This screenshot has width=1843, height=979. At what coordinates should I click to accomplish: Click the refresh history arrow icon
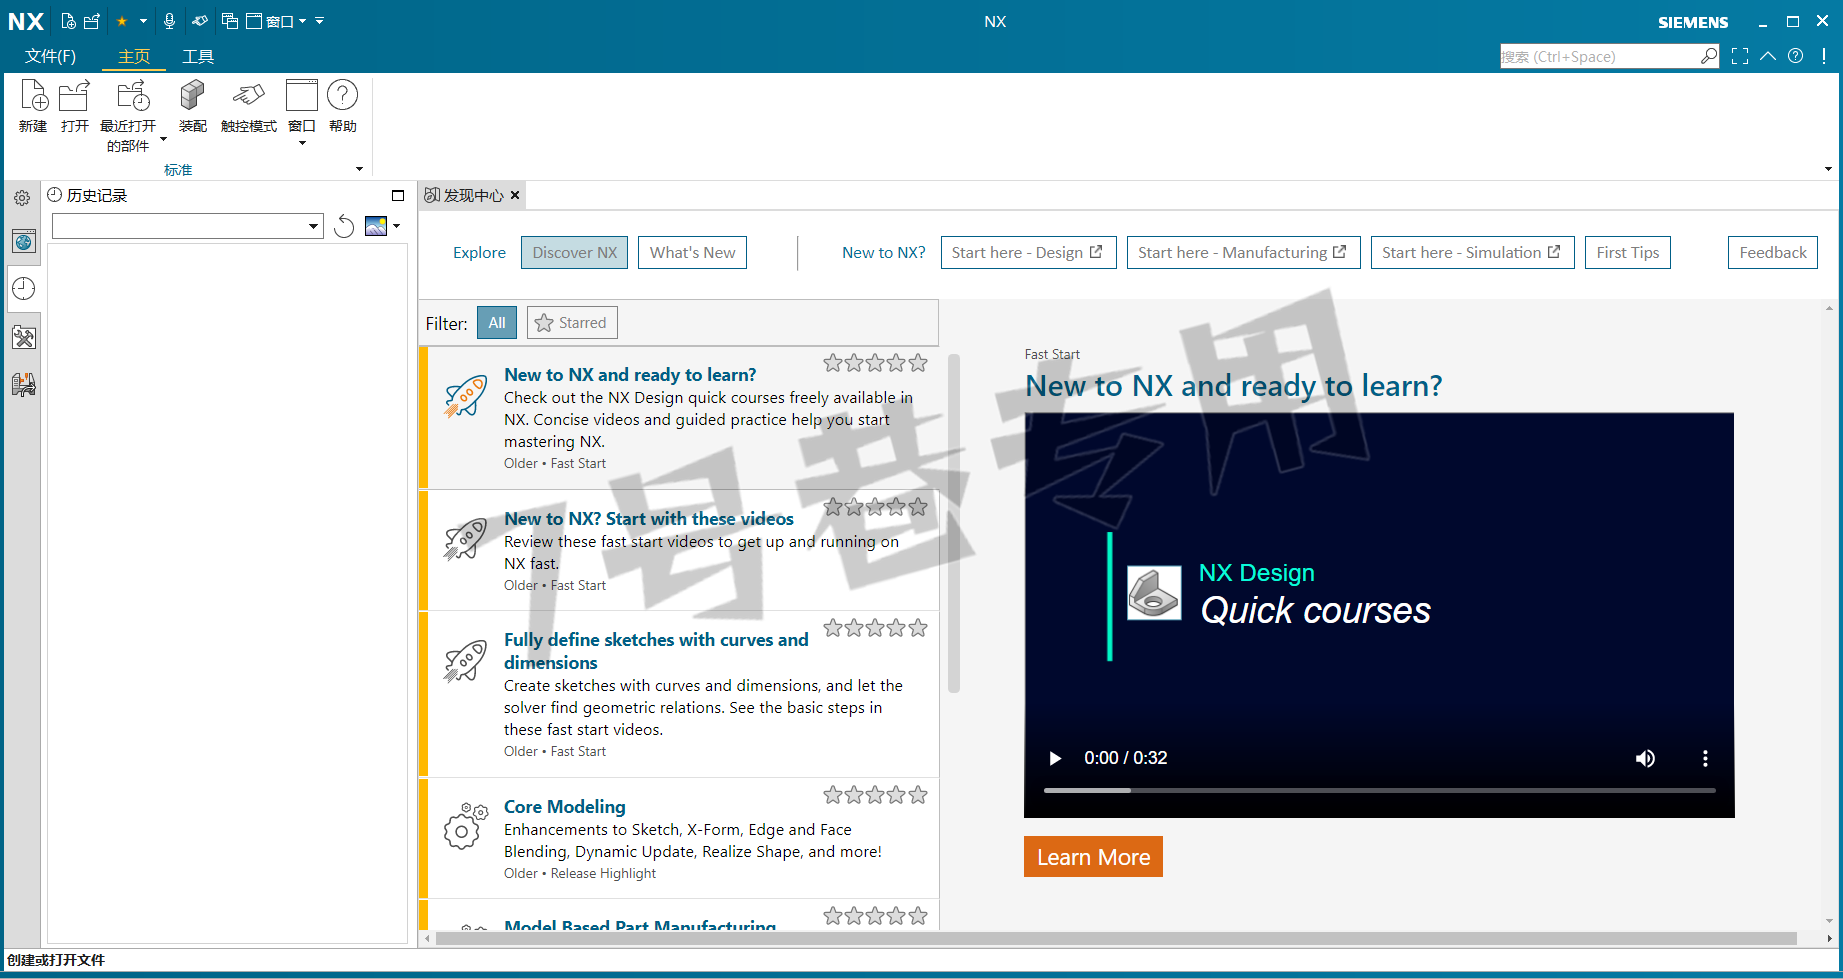pos(344,226)
